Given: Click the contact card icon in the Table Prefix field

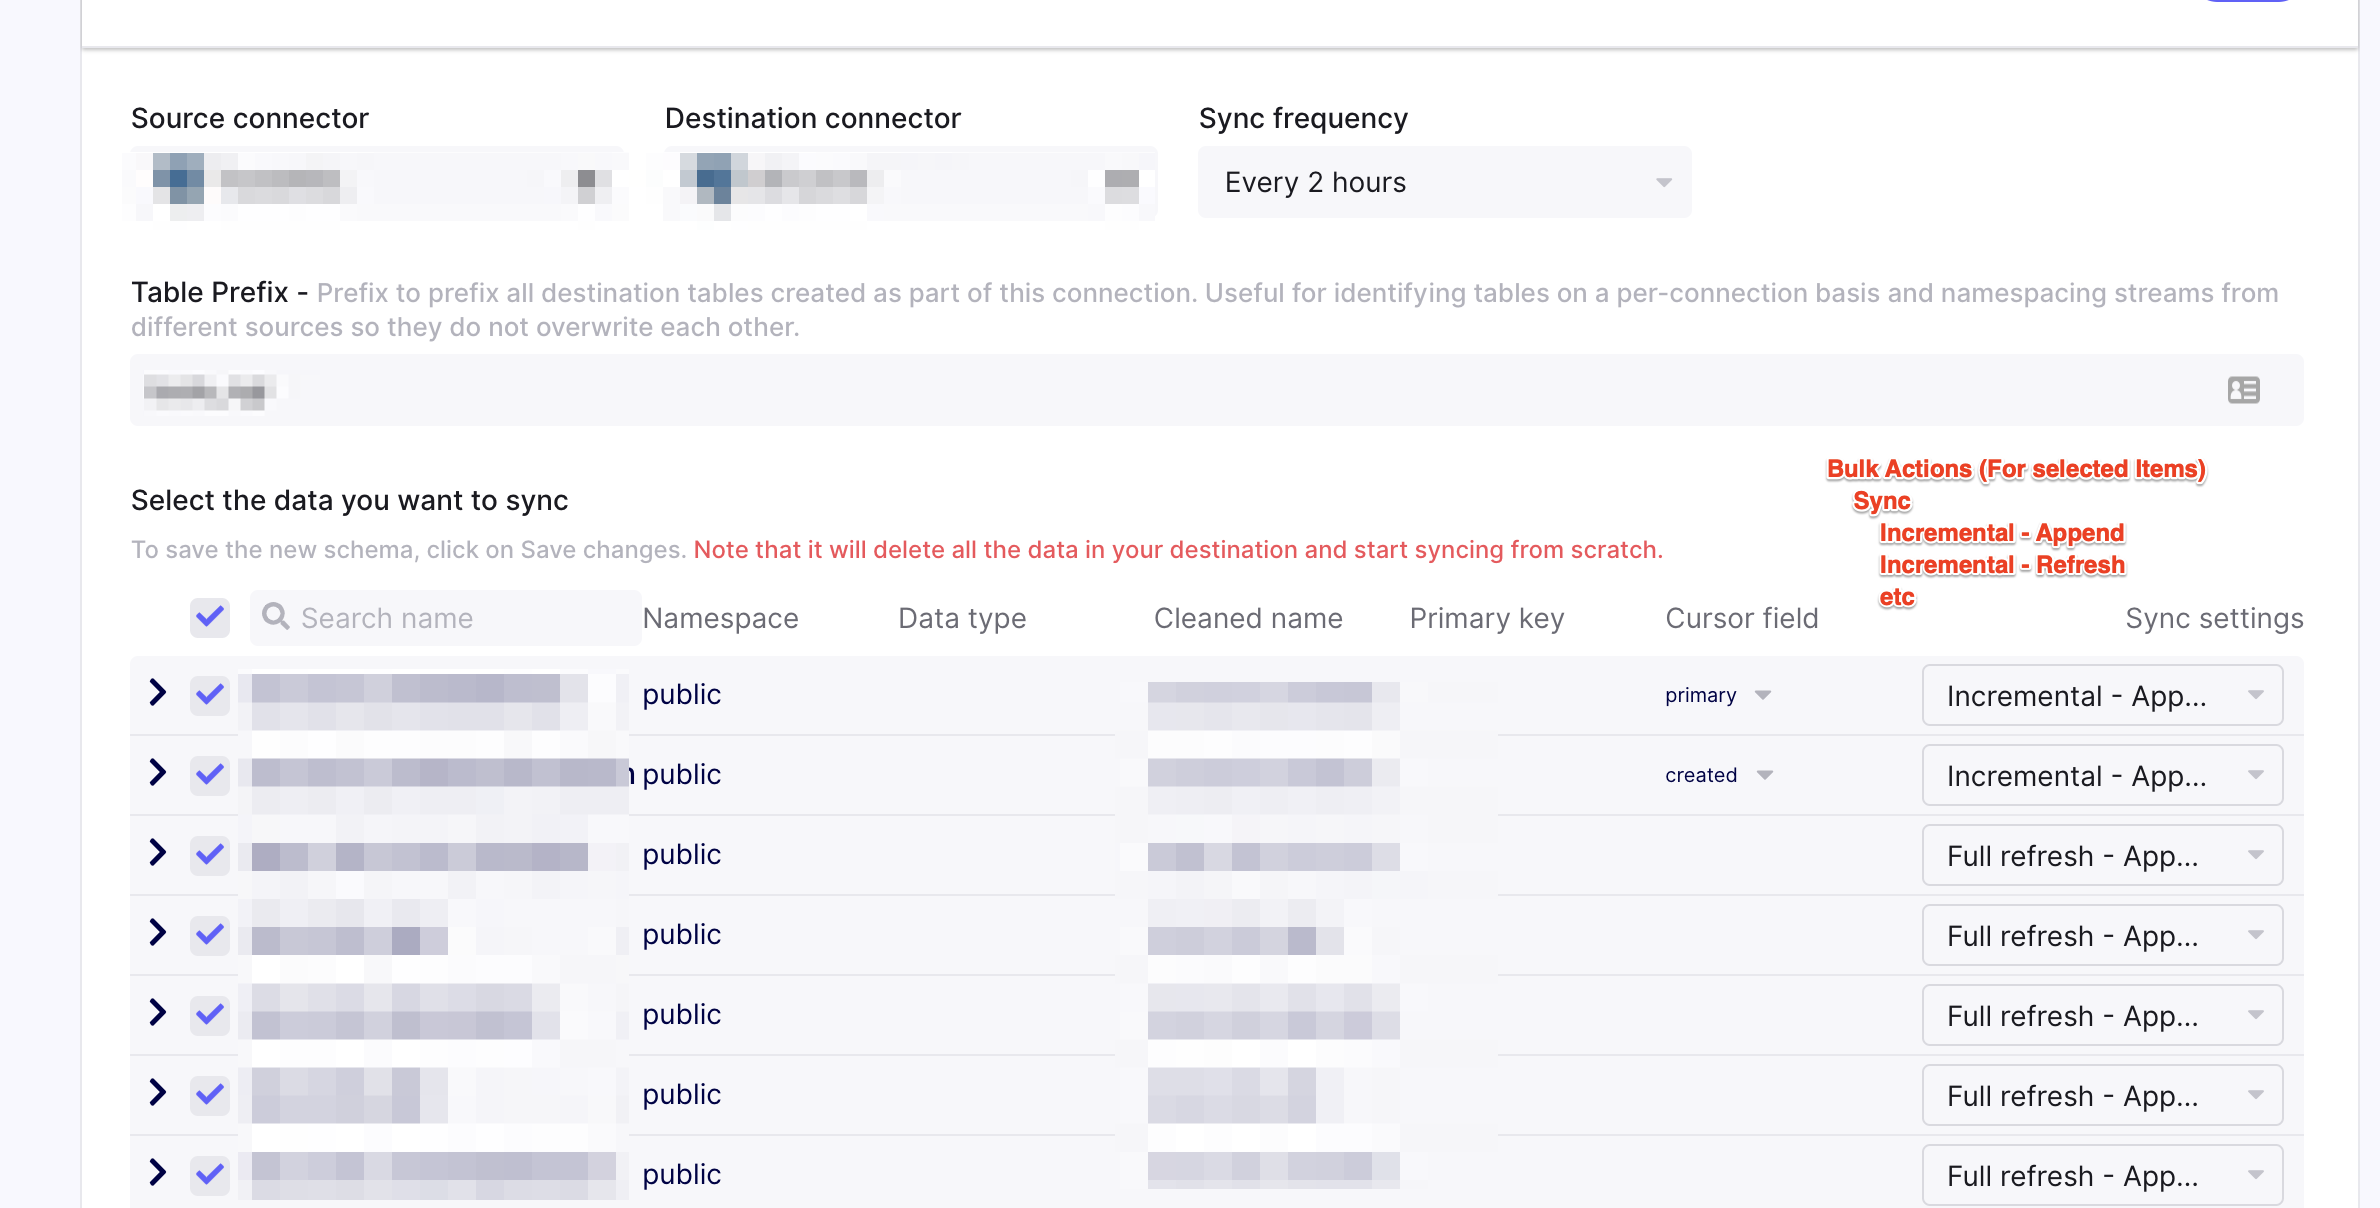Looking at the screenshot, I should [2243, 390].
